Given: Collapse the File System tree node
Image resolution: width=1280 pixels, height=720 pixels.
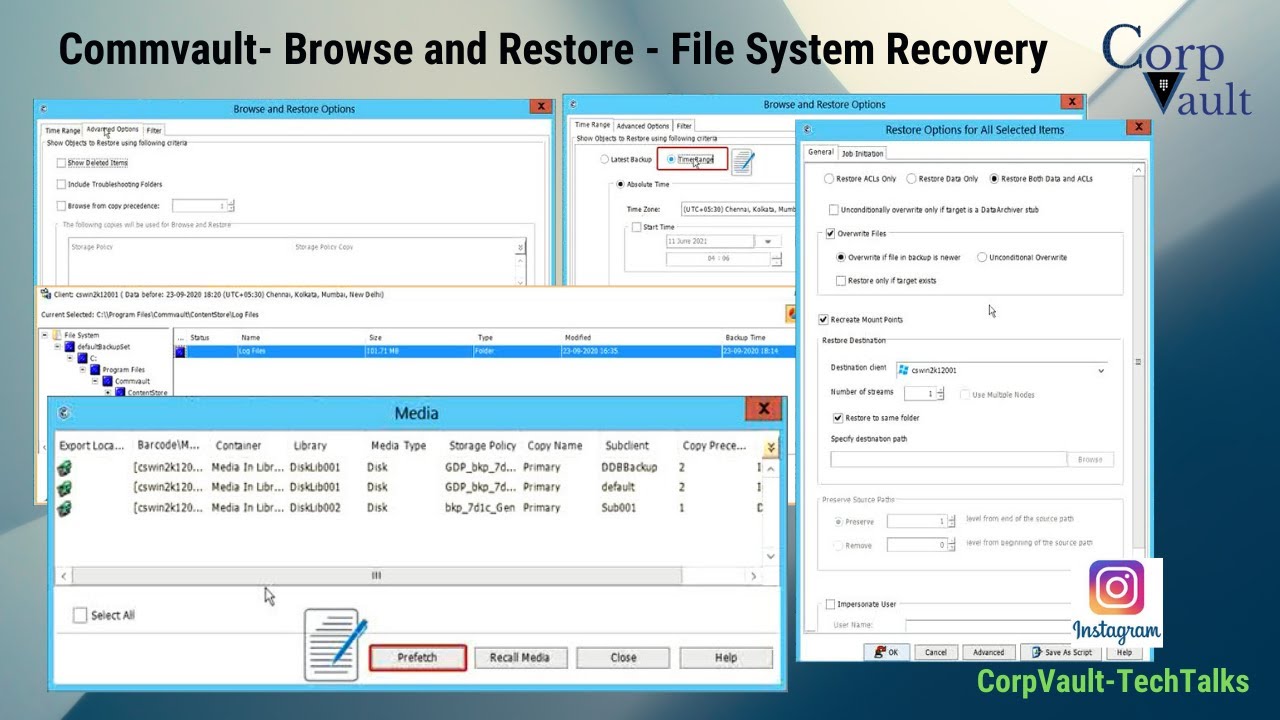Looking at the screenshot, I should pos(45,335).
